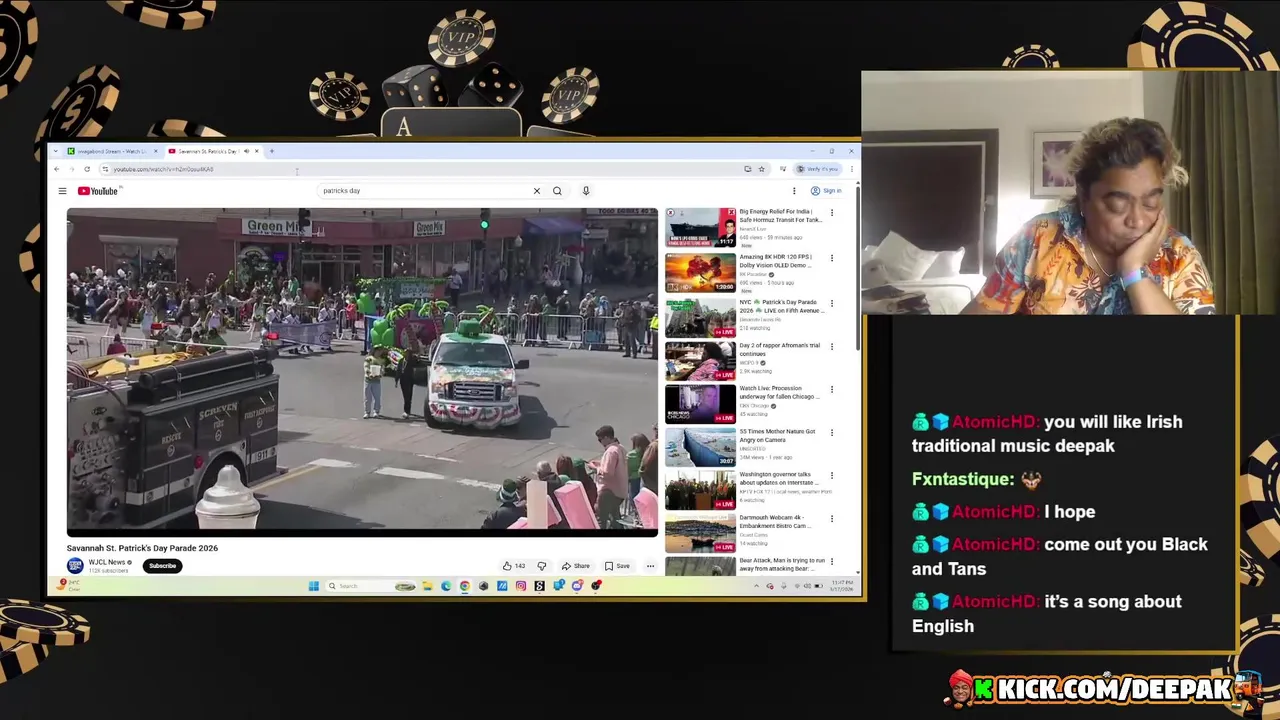The image size is (1280, 720).
Task: Reload the browser page
Action: tap(87, 169)
